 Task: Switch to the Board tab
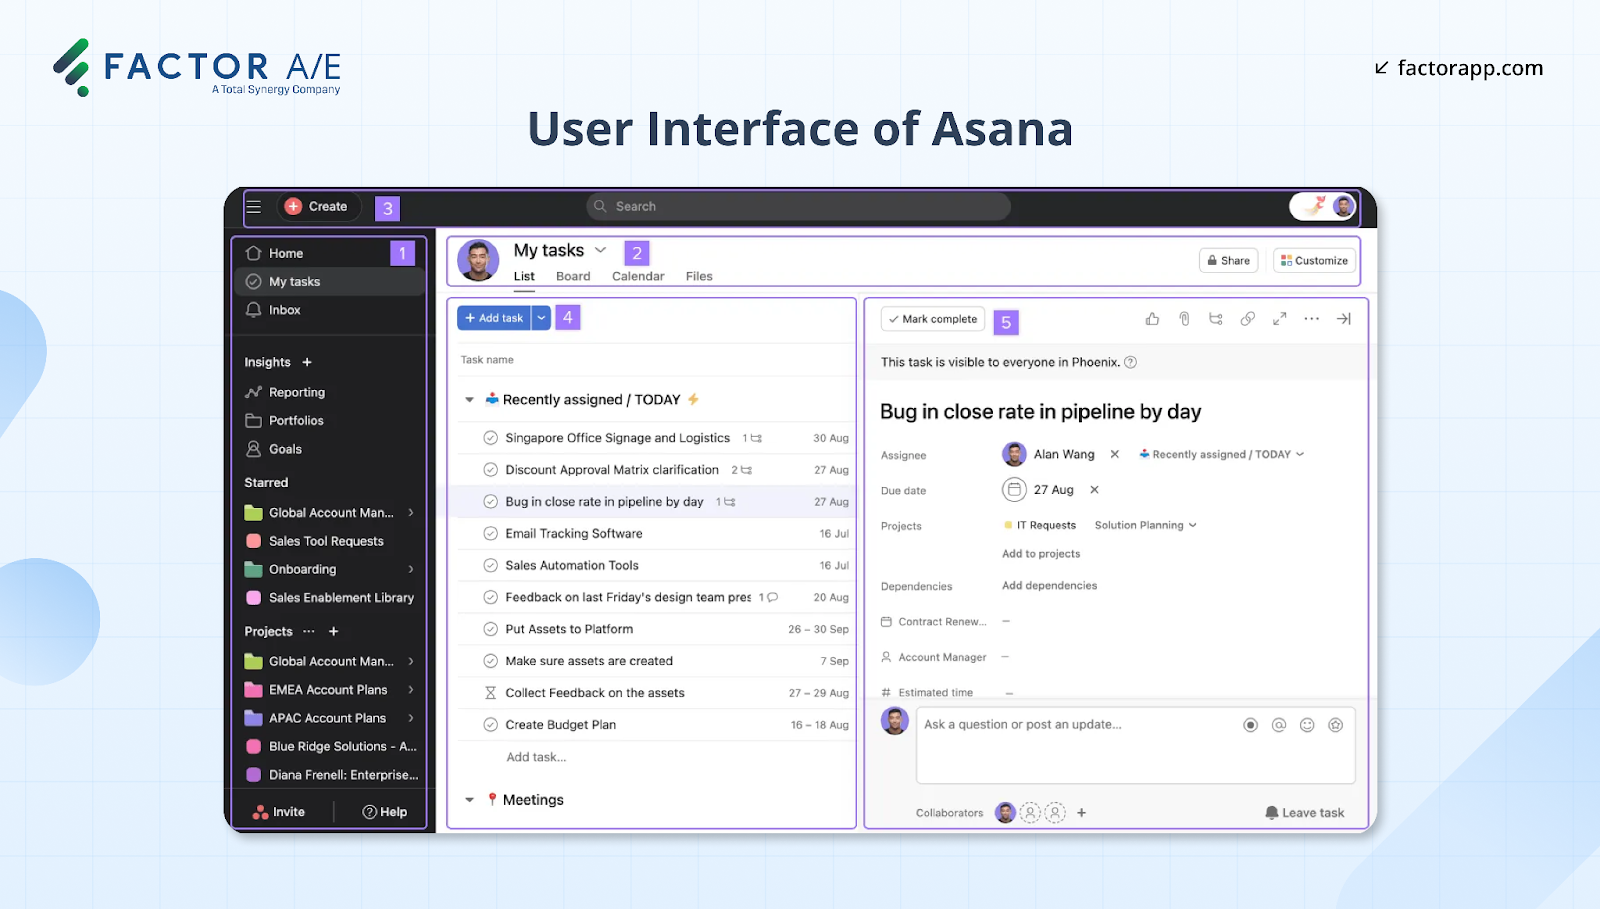[572, 276]
